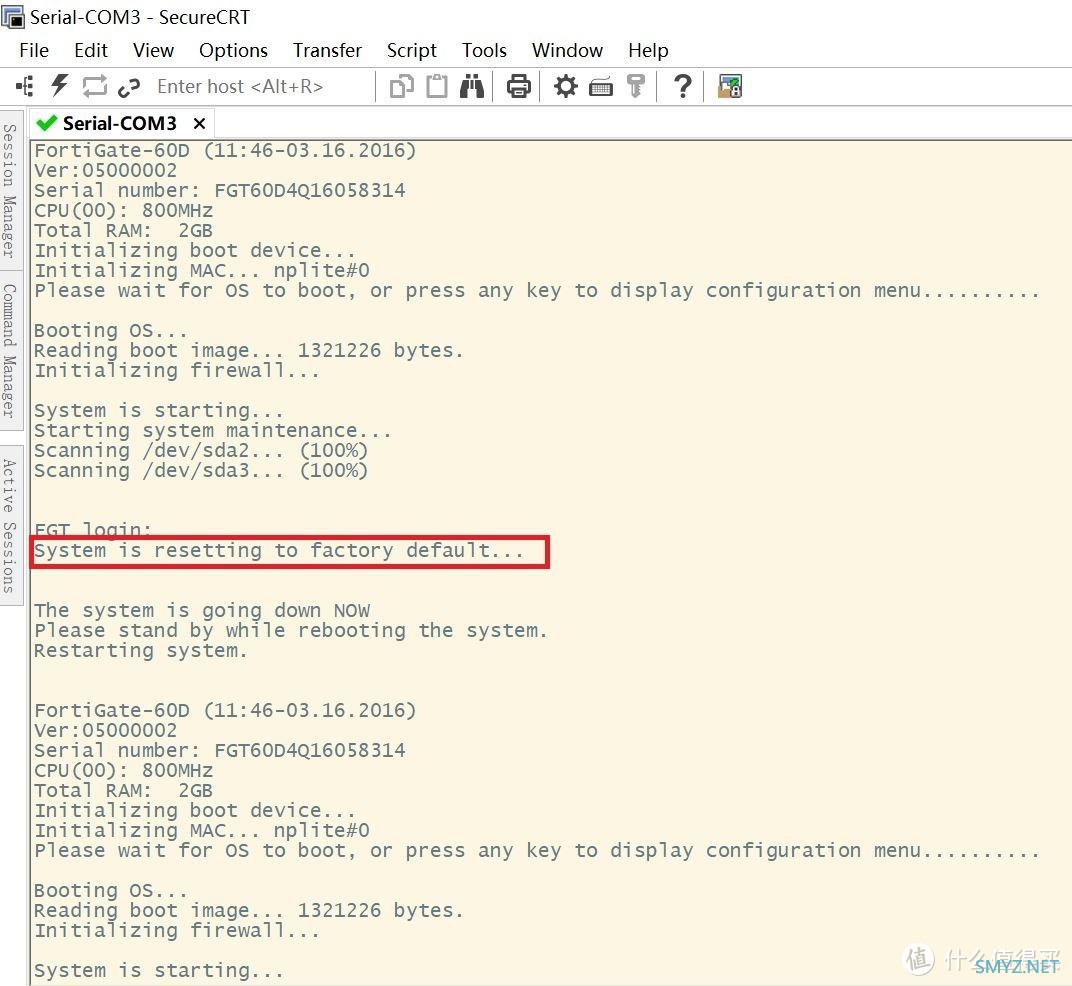Click the Disconnect chain link icon

pyautogui.click(x=129, y=87)
